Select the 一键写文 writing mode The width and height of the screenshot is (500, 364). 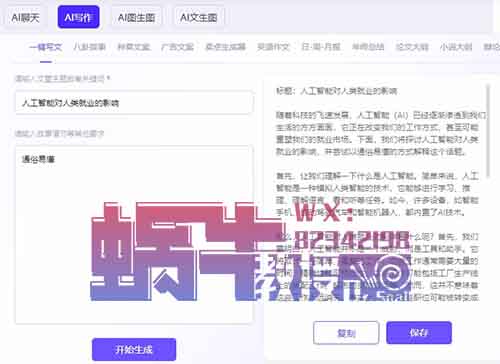pyautogui.click(x=46, y=47)
